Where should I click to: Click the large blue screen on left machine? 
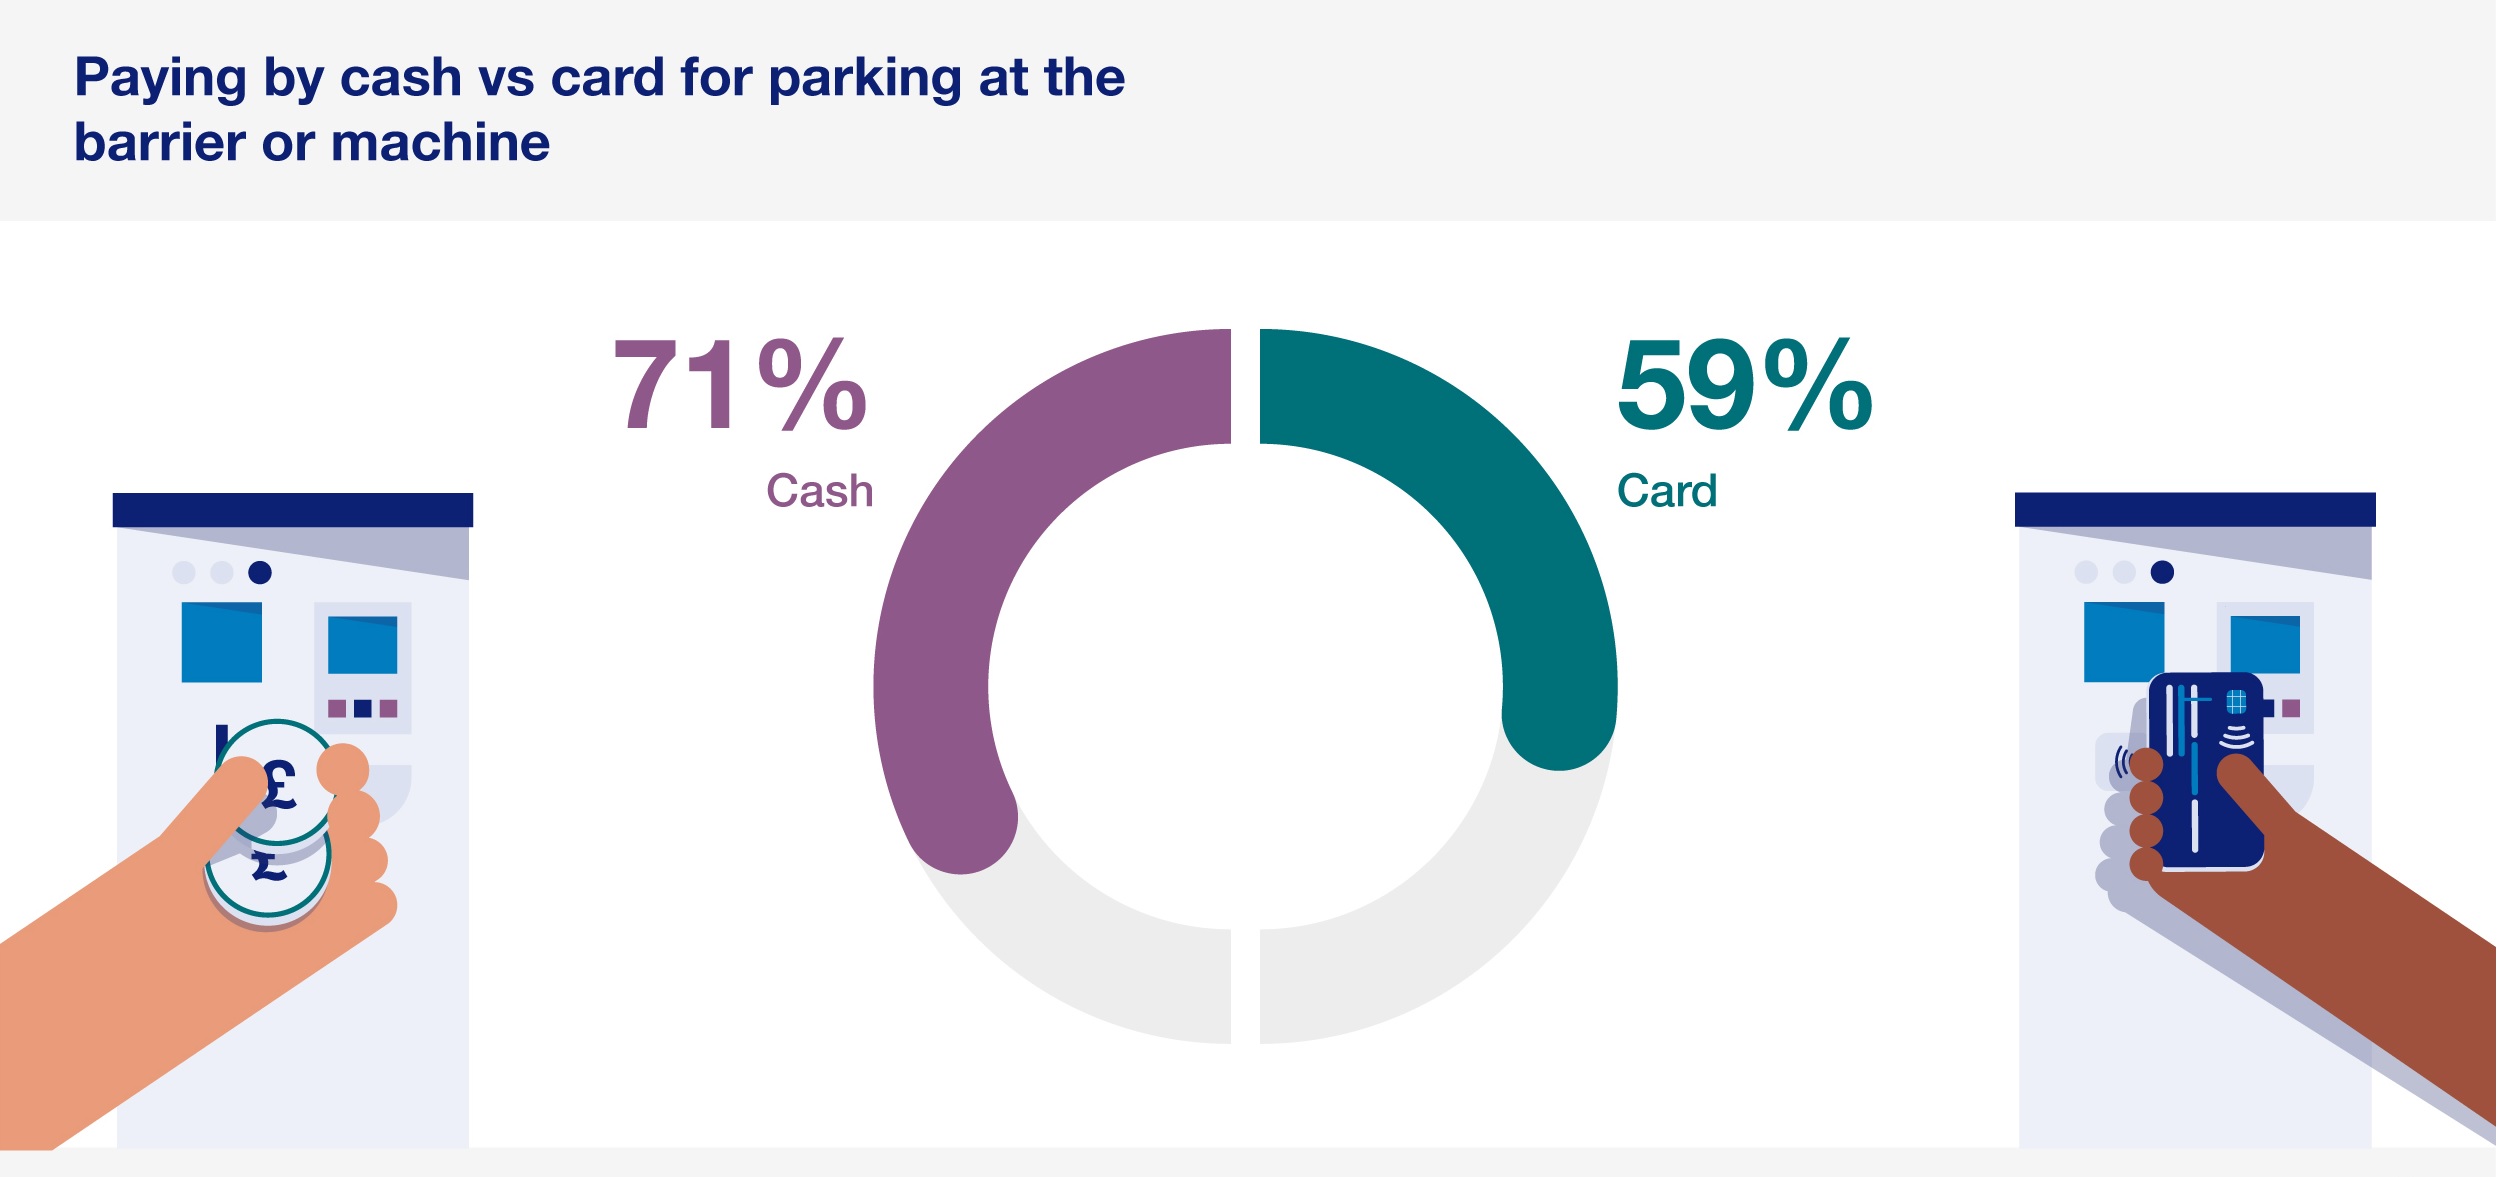(x=221, y=642)
